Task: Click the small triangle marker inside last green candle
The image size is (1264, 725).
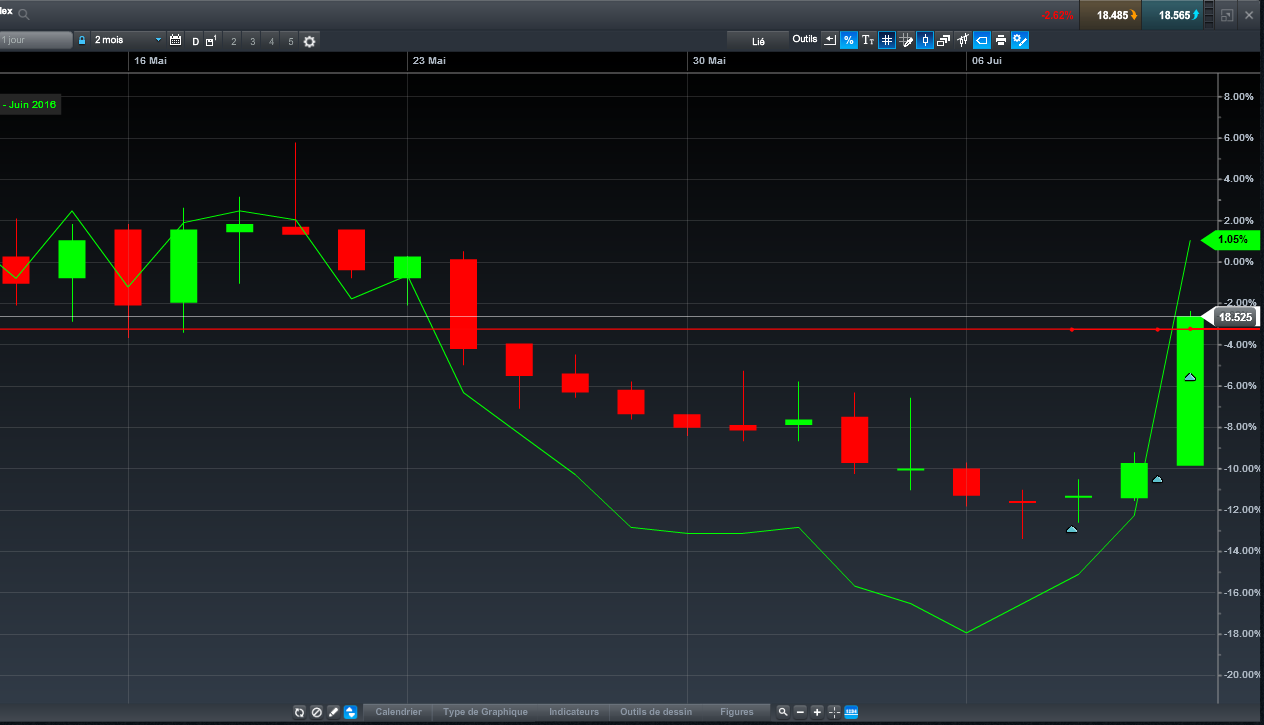Action: pyautogui.click(x=1190, y=377)
